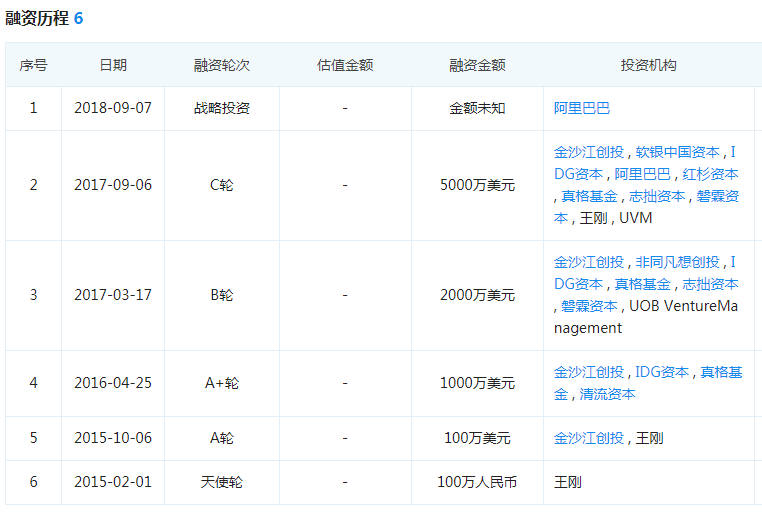This screenshot has height=515, width=762.
Task: Open 真格基金 in the B轮 row
Action: tap(643, 284)
